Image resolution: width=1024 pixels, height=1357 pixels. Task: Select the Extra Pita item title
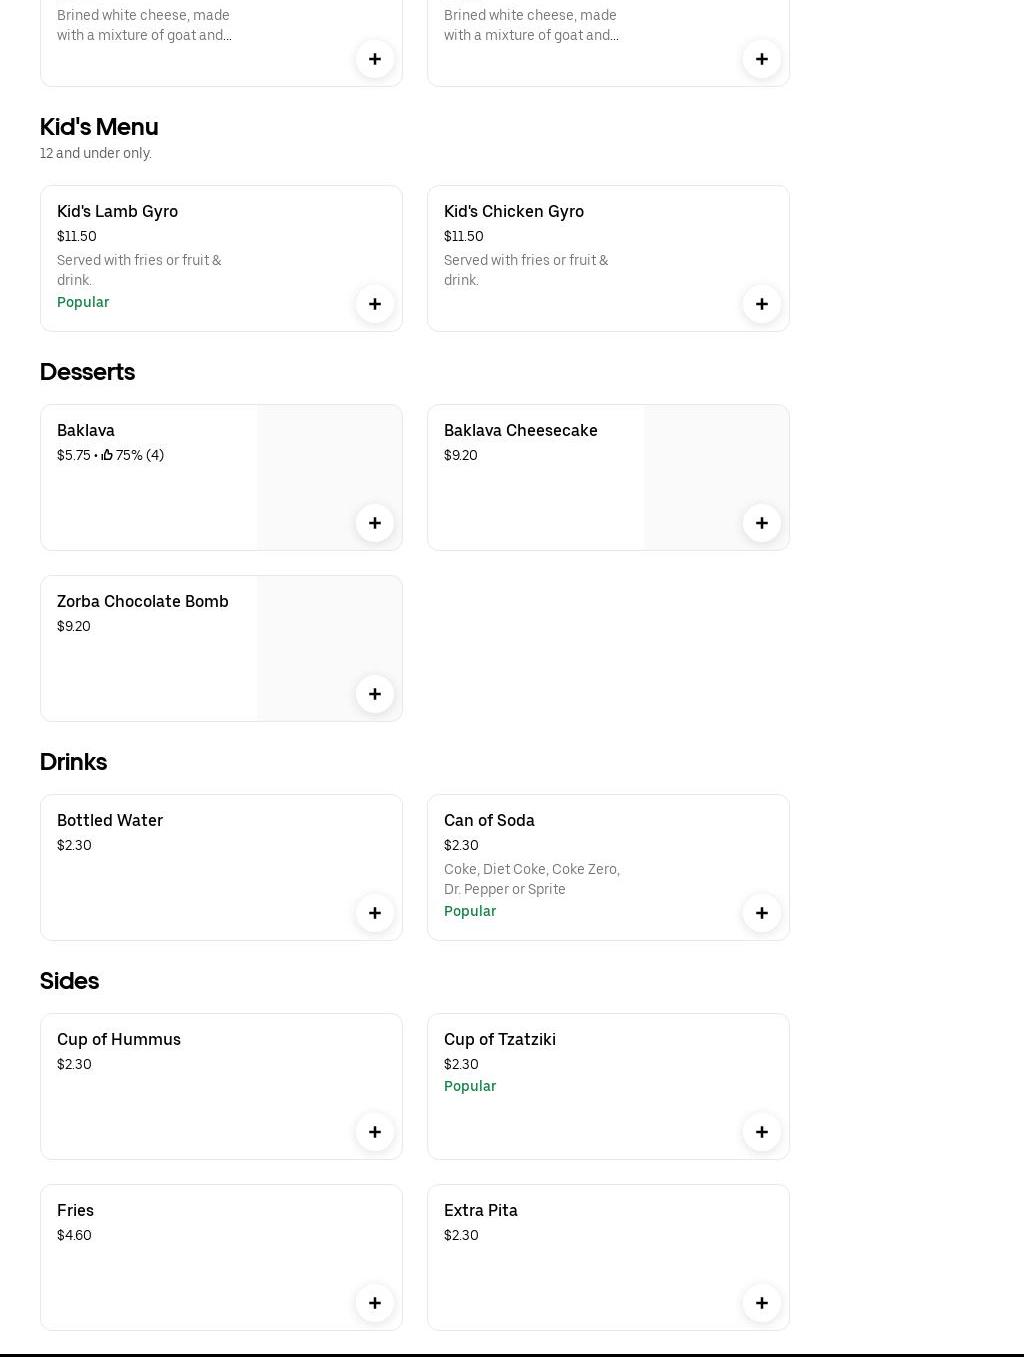[x=480, y=1210]
